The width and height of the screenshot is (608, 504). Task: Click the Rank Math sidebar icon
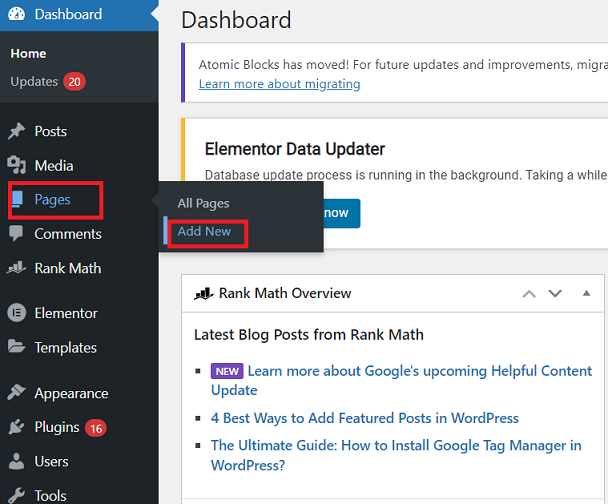click(16, 268)
